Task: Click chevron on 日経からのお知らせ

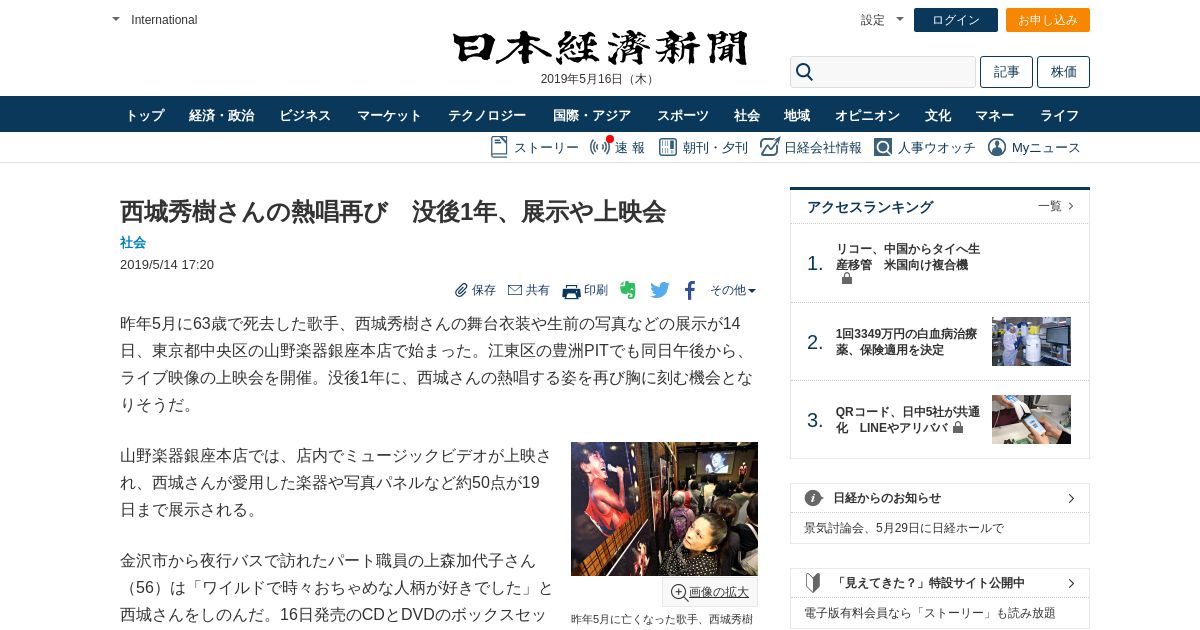Action: point(1071,498)
